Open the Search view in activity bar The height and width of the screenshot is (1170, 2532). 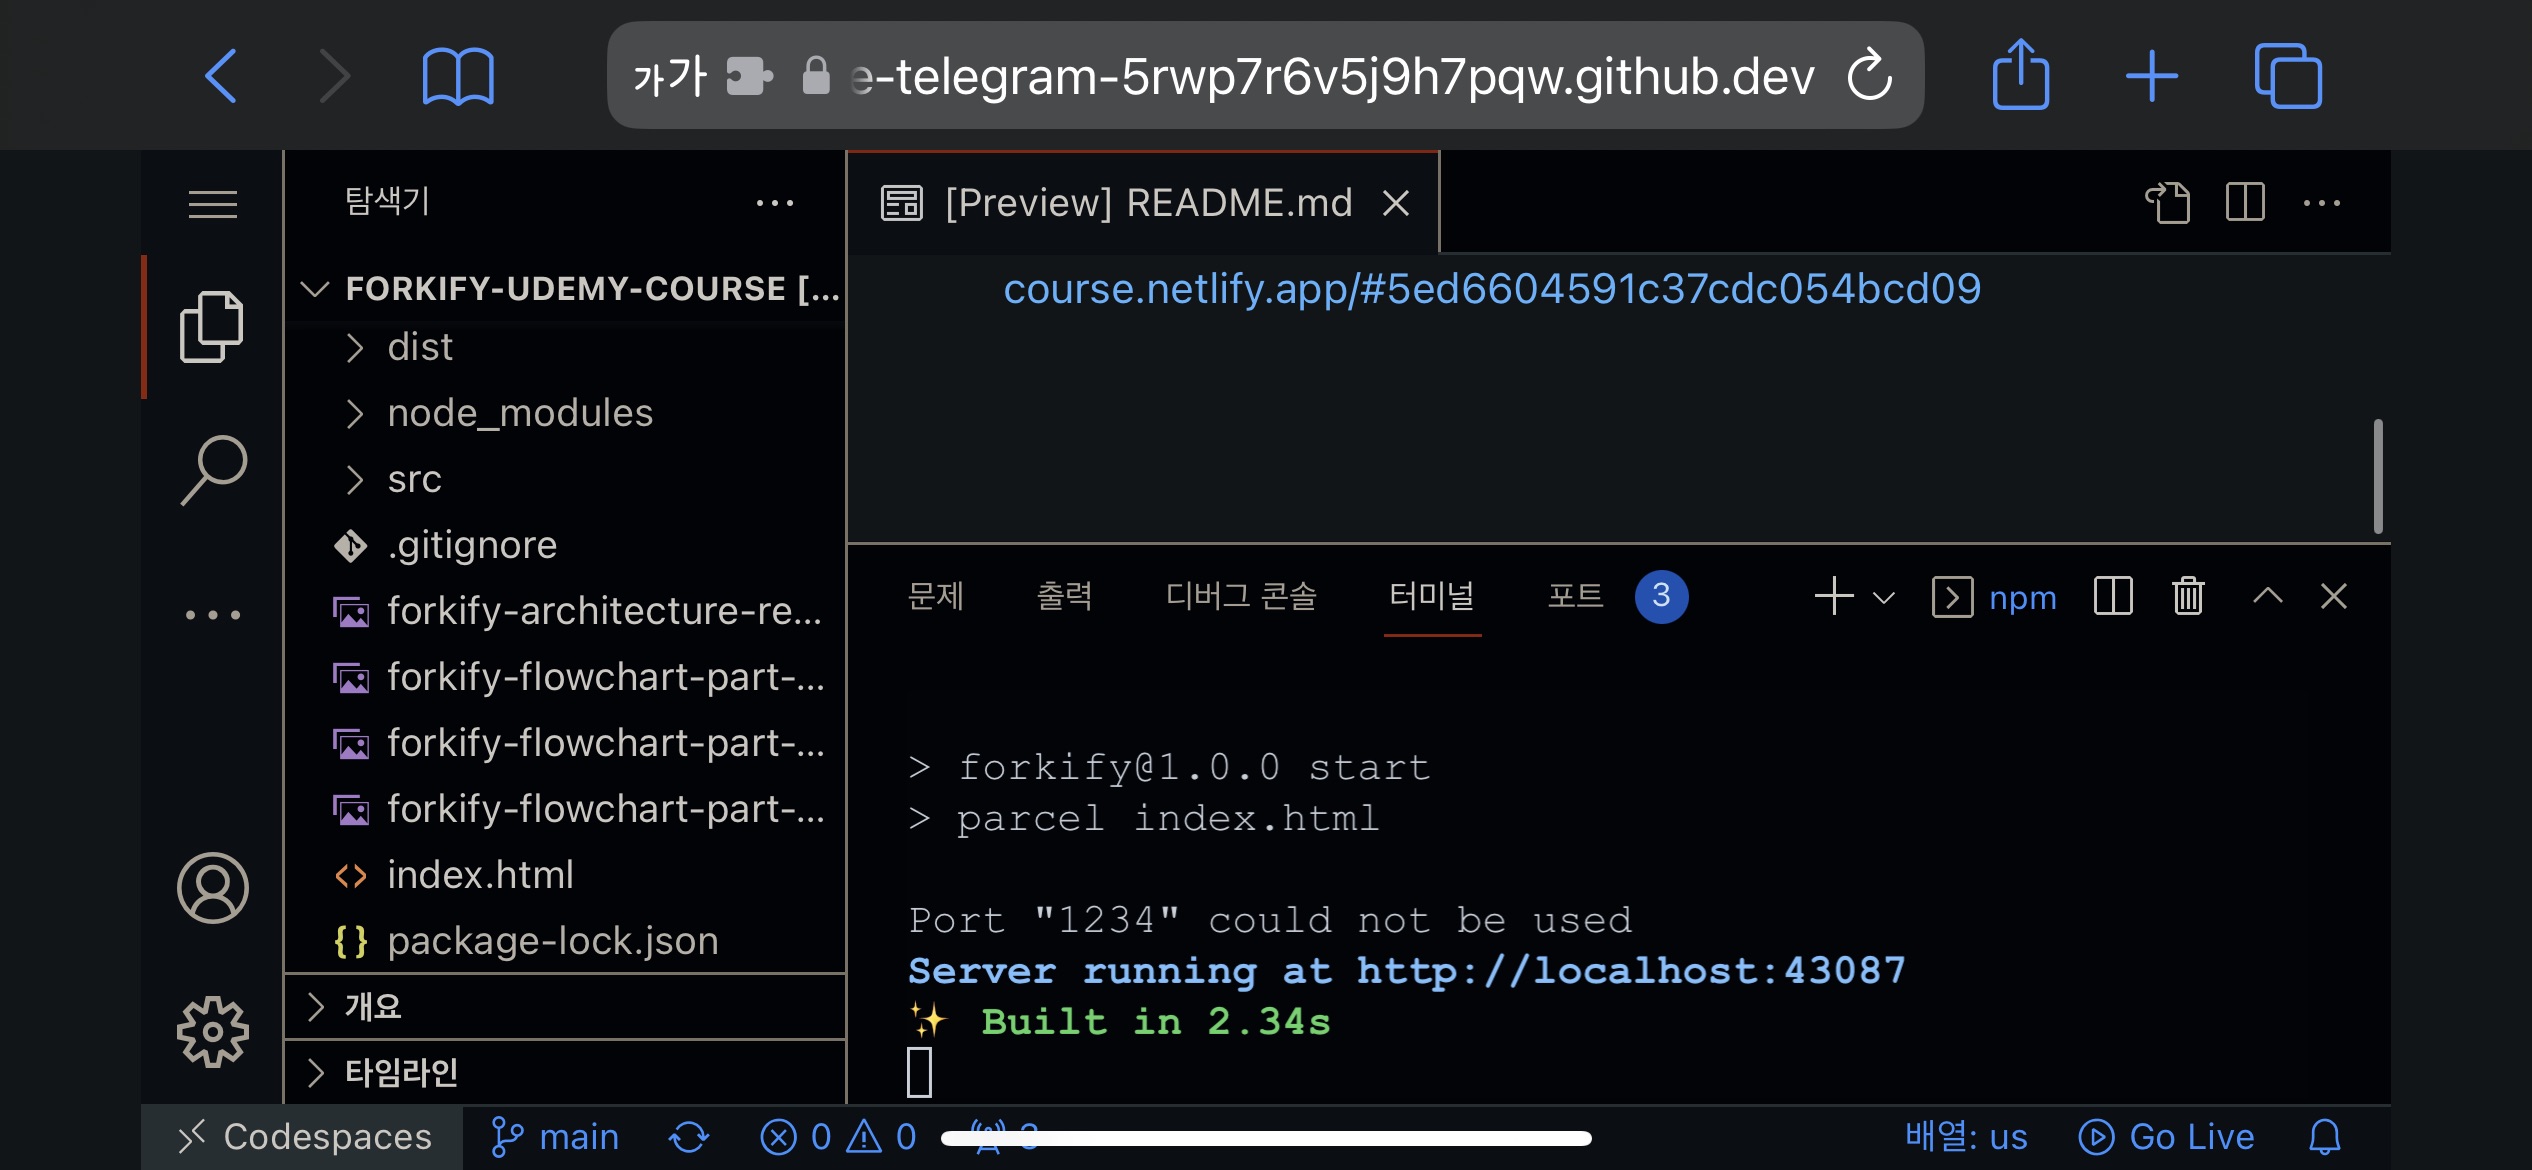click(x=213, y=470)
